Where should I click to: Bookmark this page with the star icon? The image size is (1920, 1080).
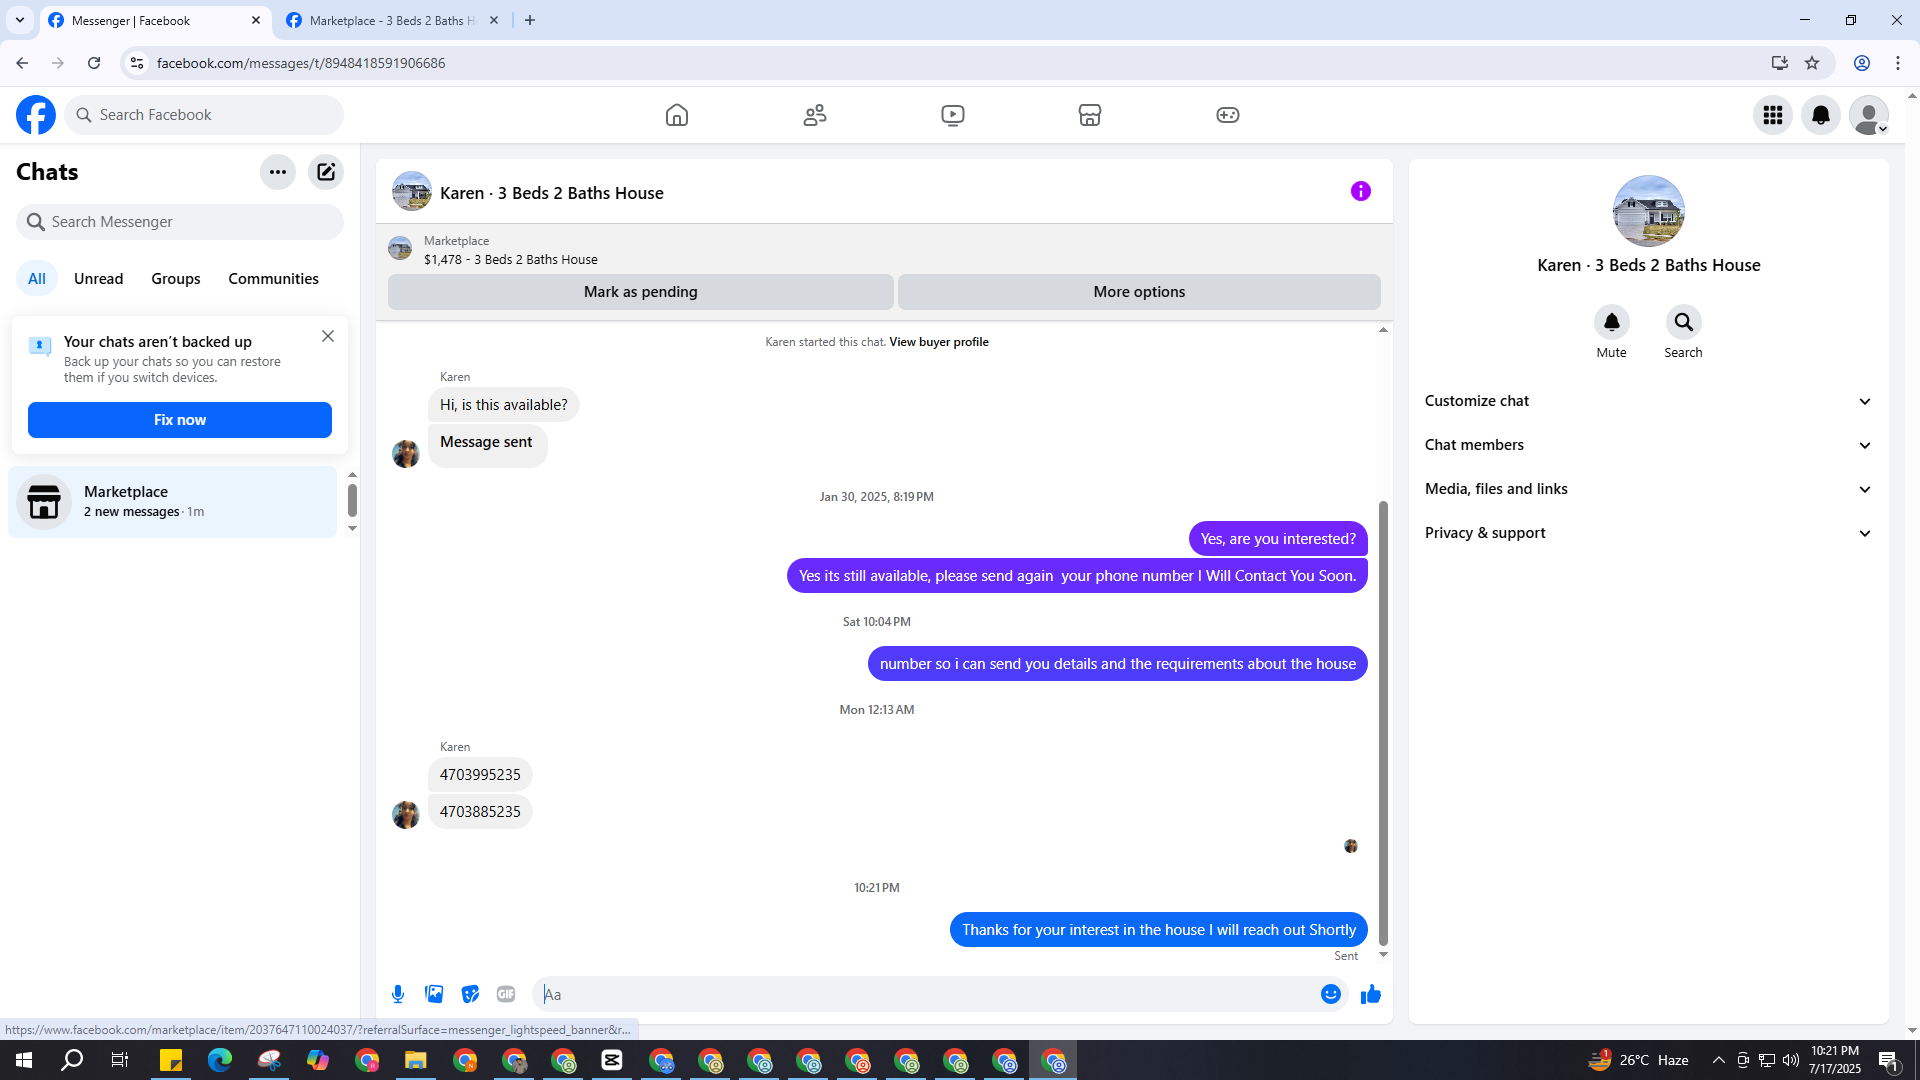pyautogui.click(x=1812, y=63)
